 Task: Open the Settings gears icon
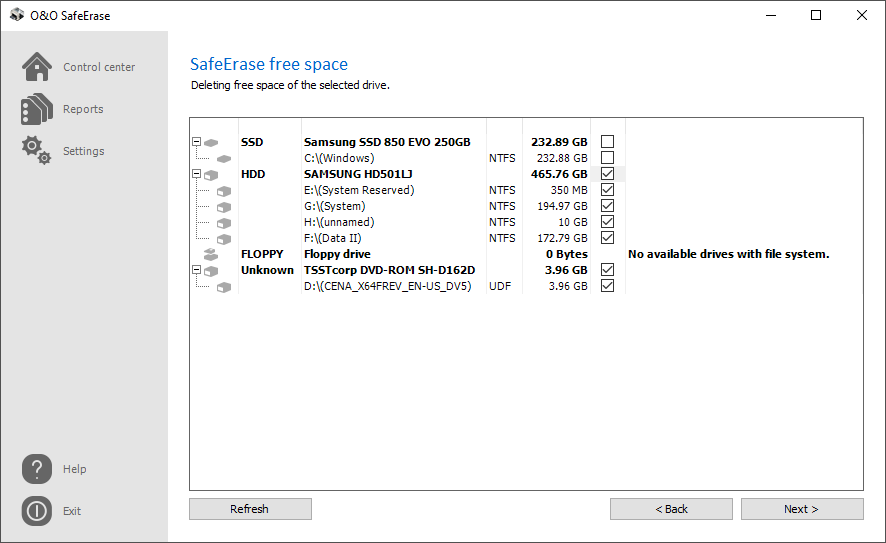click(37, 150)
